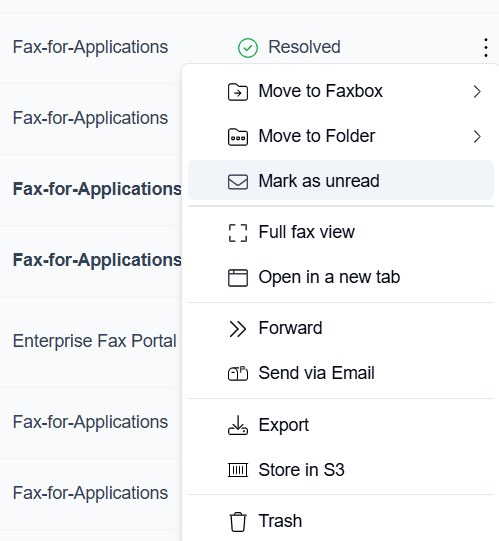This screenshot has height=541, width=499.
Task: Click the mailbox icon for Send via Email
Action: pyautogui.click(x=238, y=373)
